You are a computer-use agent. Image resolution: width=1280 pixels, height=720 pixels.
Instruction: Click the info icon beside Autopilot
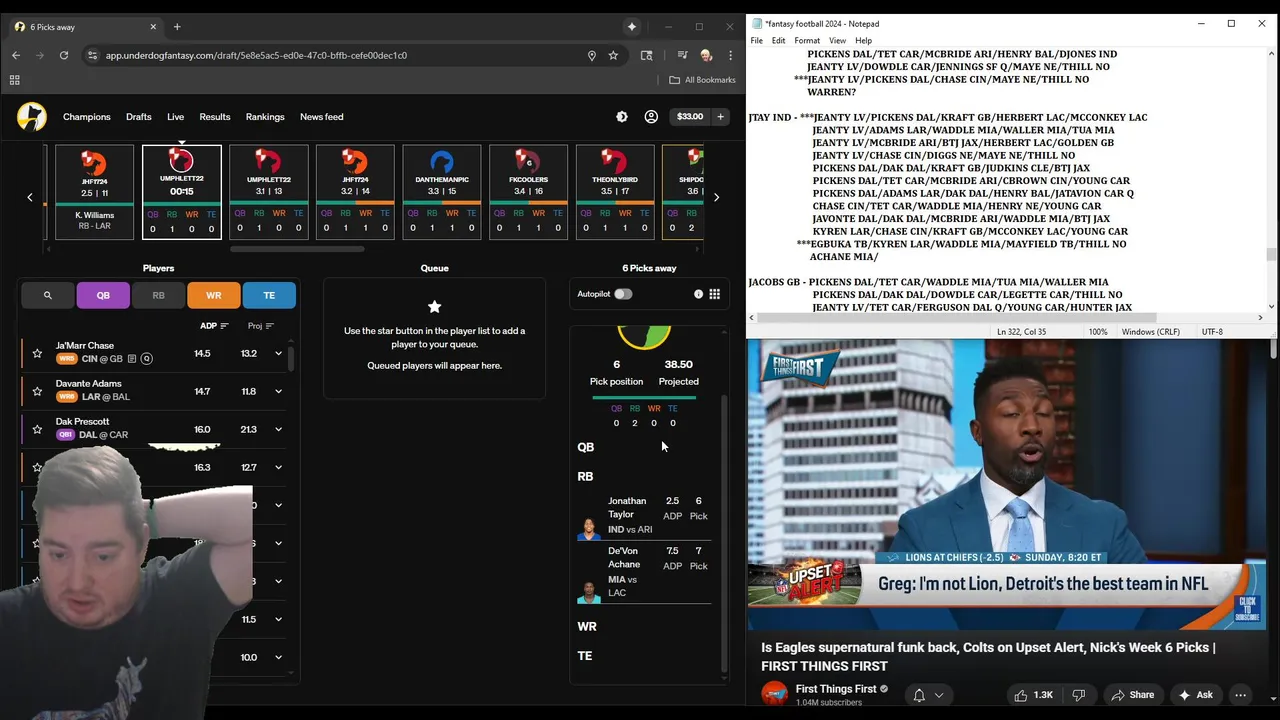tap(698, 294)
